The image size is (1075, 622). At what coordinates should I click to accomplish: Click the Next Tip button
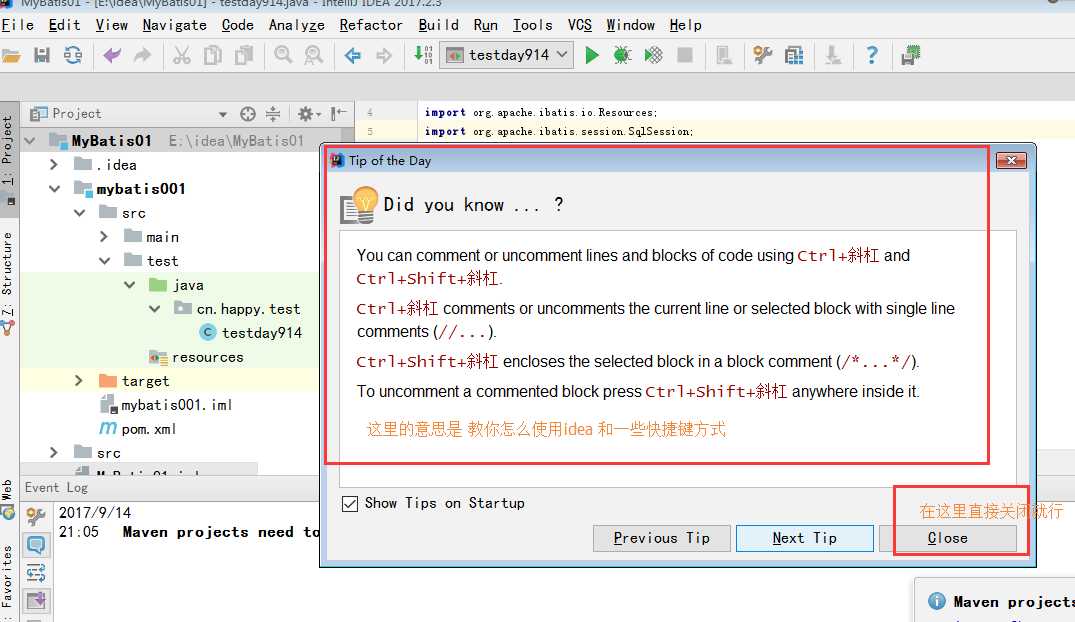pos(805,538)
